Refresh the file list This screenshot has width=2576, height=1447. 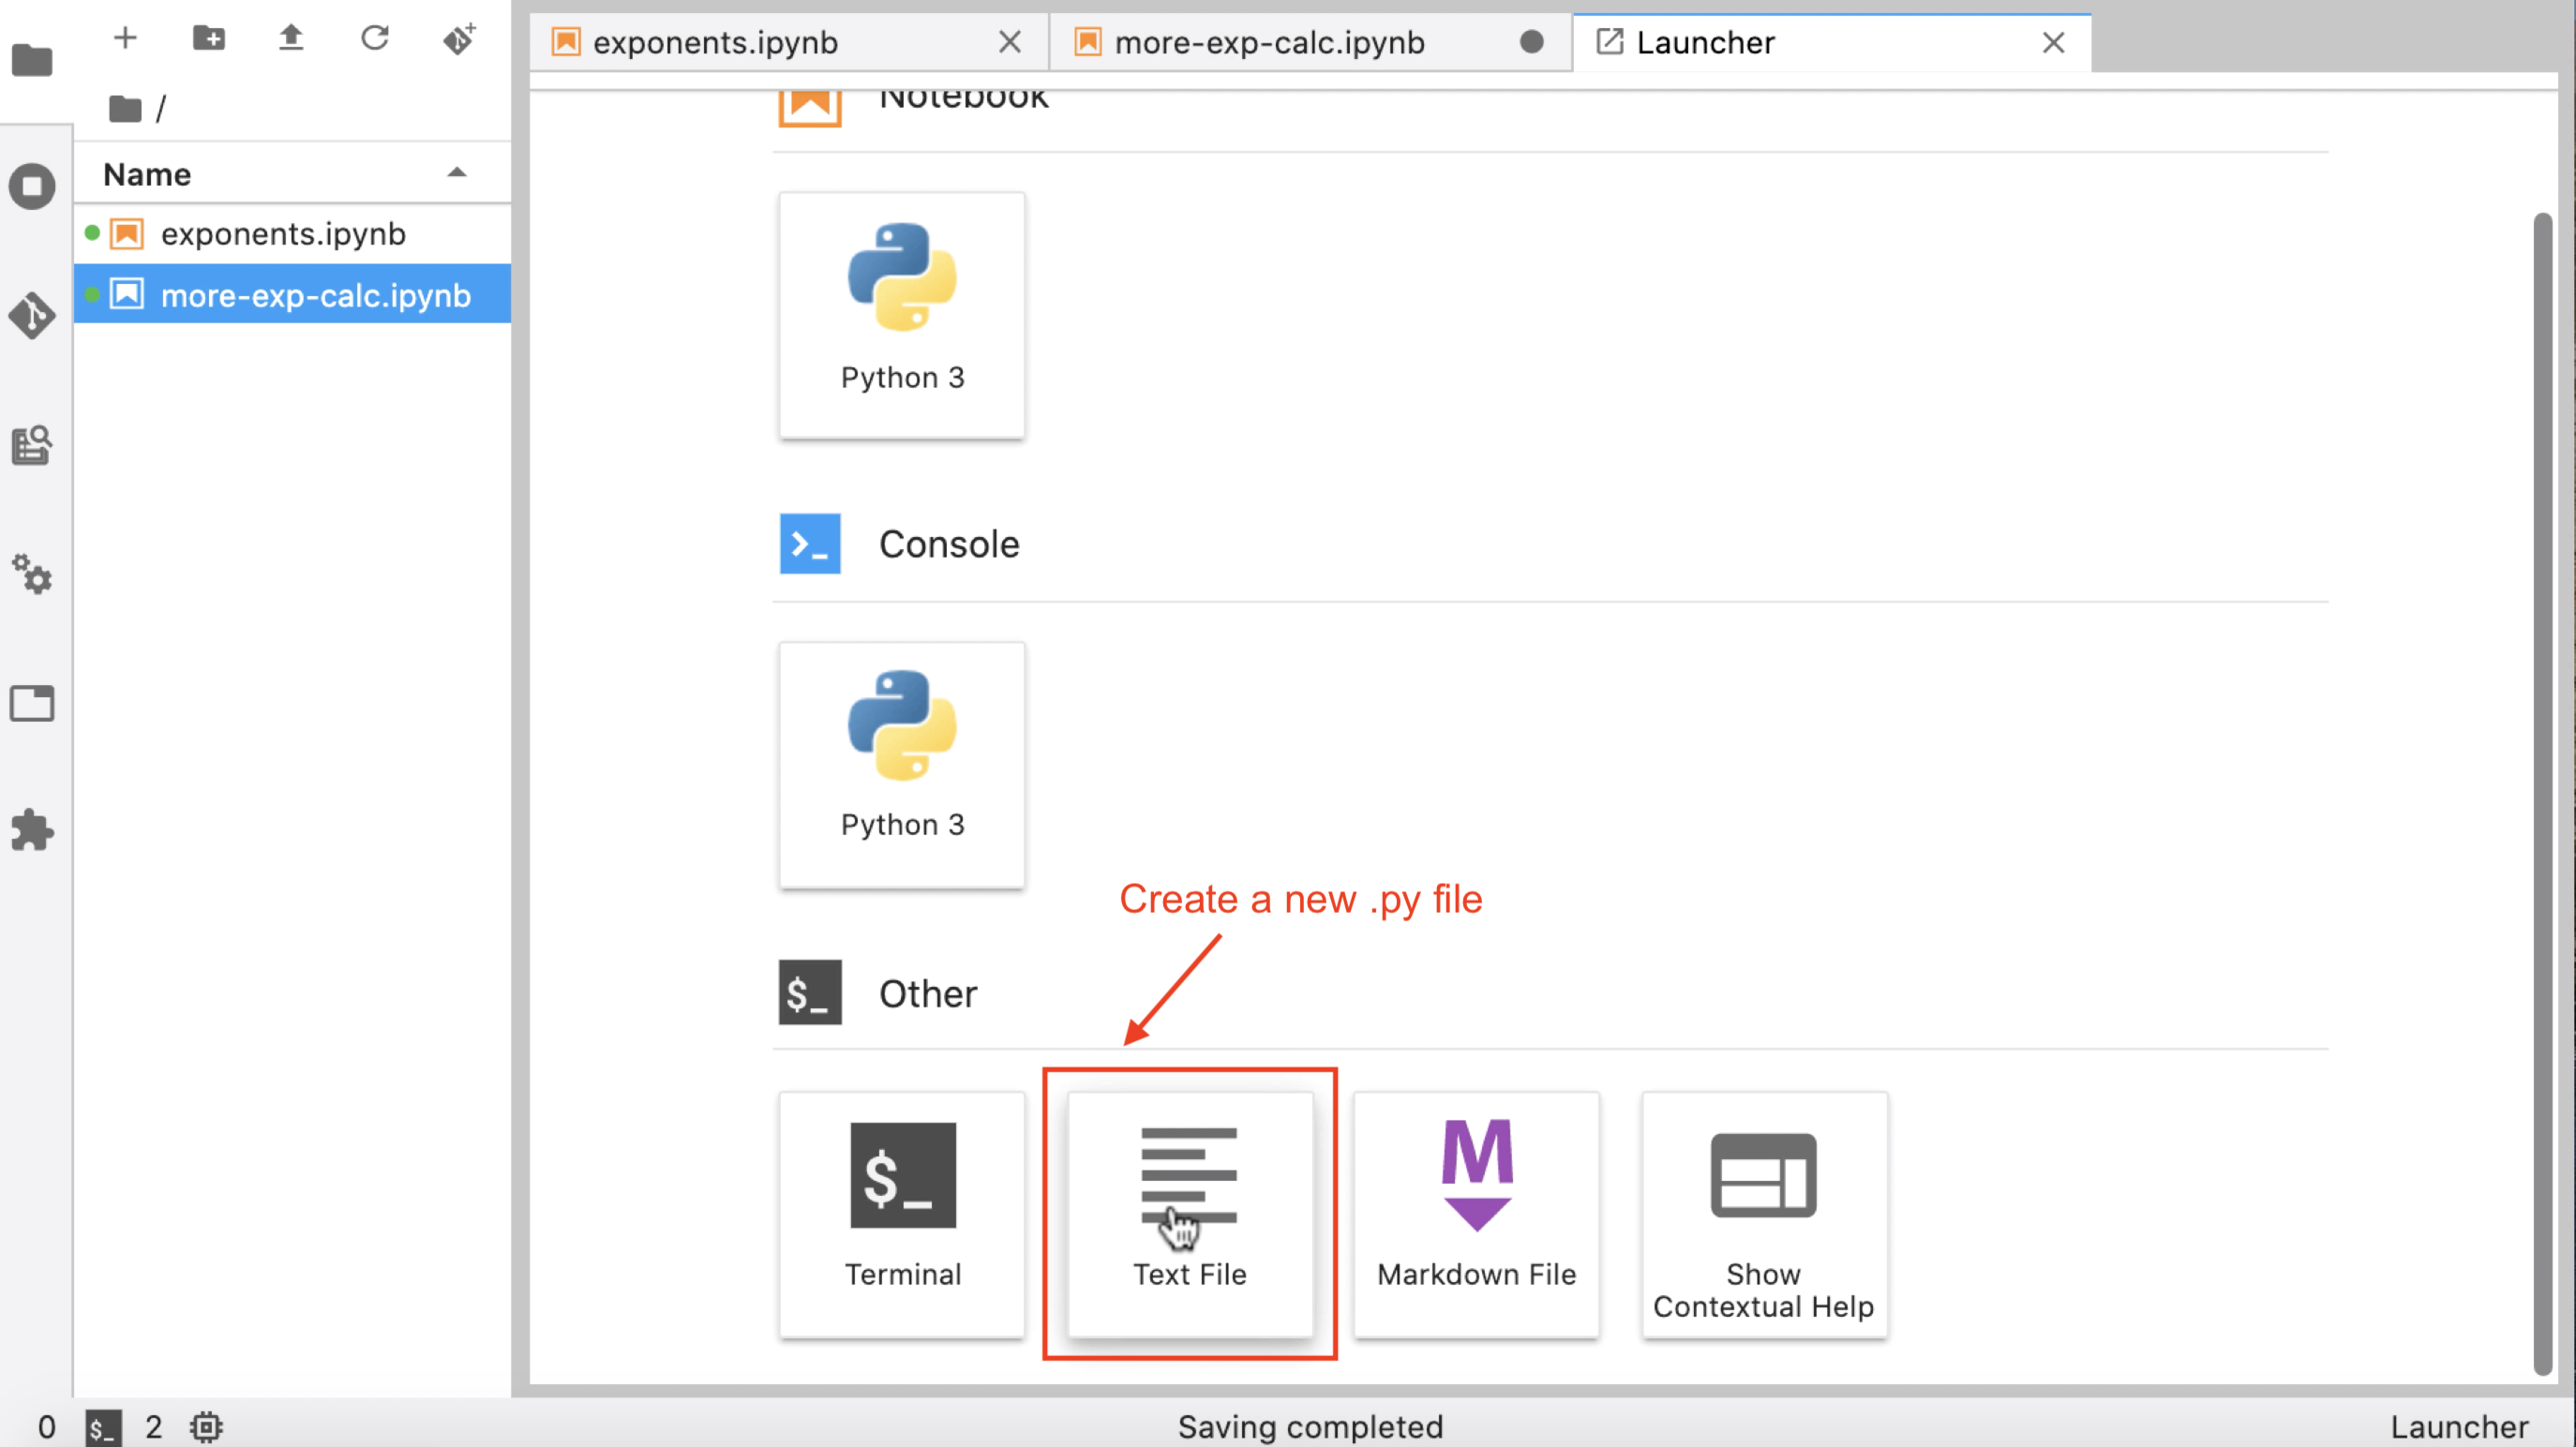[x=374, y=38]
